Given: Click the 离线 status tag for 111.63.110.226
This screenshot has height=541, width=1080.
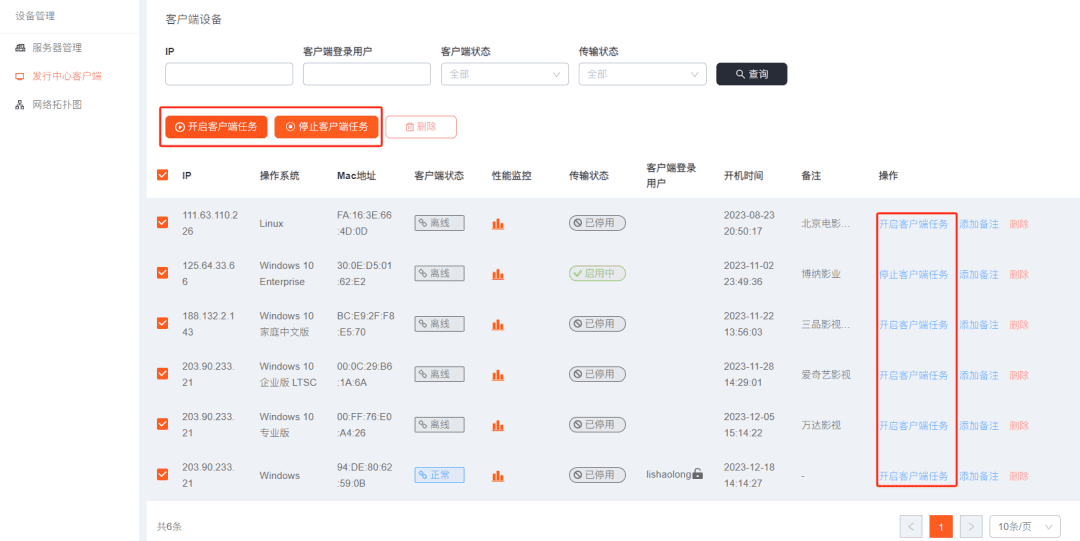Looking at the screenshot, I should [439, 223].
